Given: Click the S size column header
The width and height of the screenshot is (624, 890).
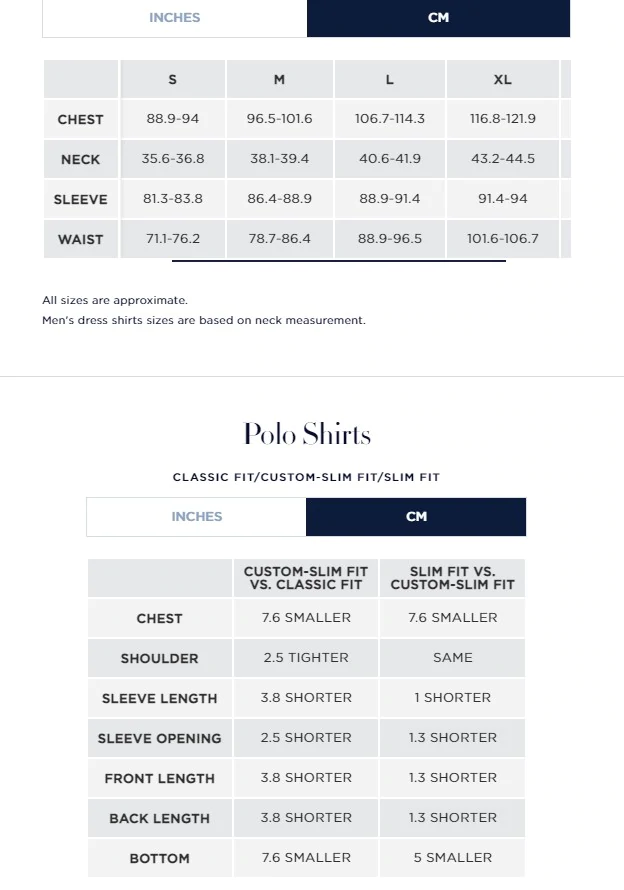Looking at the screenshot, I should [x=173, y=80].
